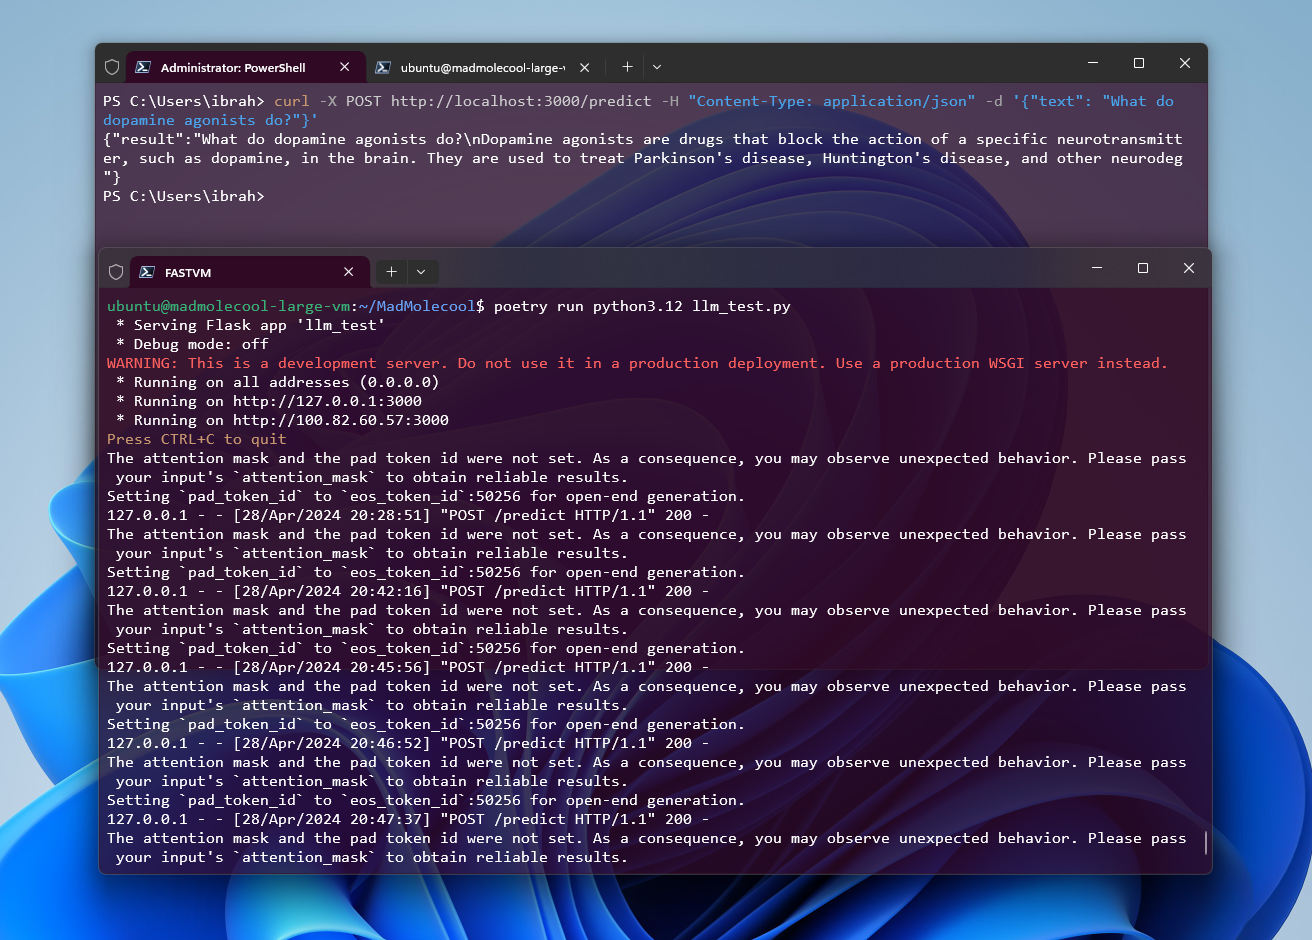Open a new tab in the PowerShell window
Image resolution: width=1312 pixels, height=940 pixels.
(x=627, y=67)
